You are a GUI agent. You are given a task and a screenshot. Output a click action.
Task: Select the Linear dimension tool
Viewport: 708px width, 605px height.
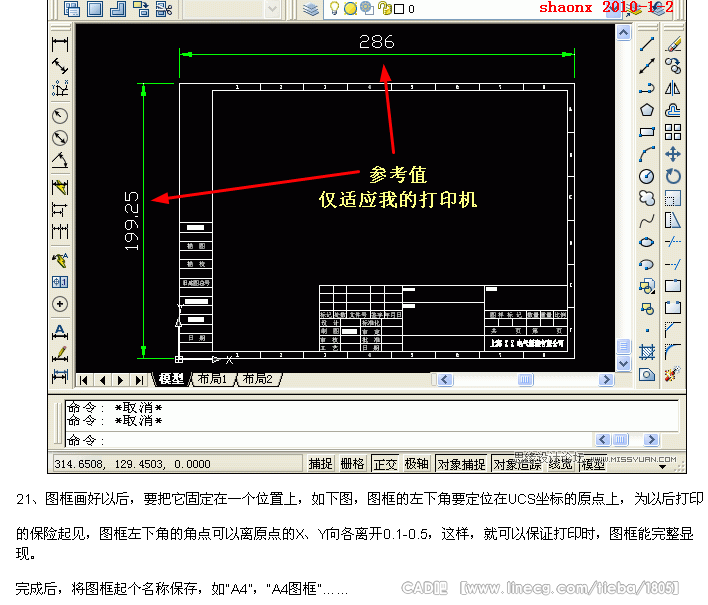coord(60,45)
